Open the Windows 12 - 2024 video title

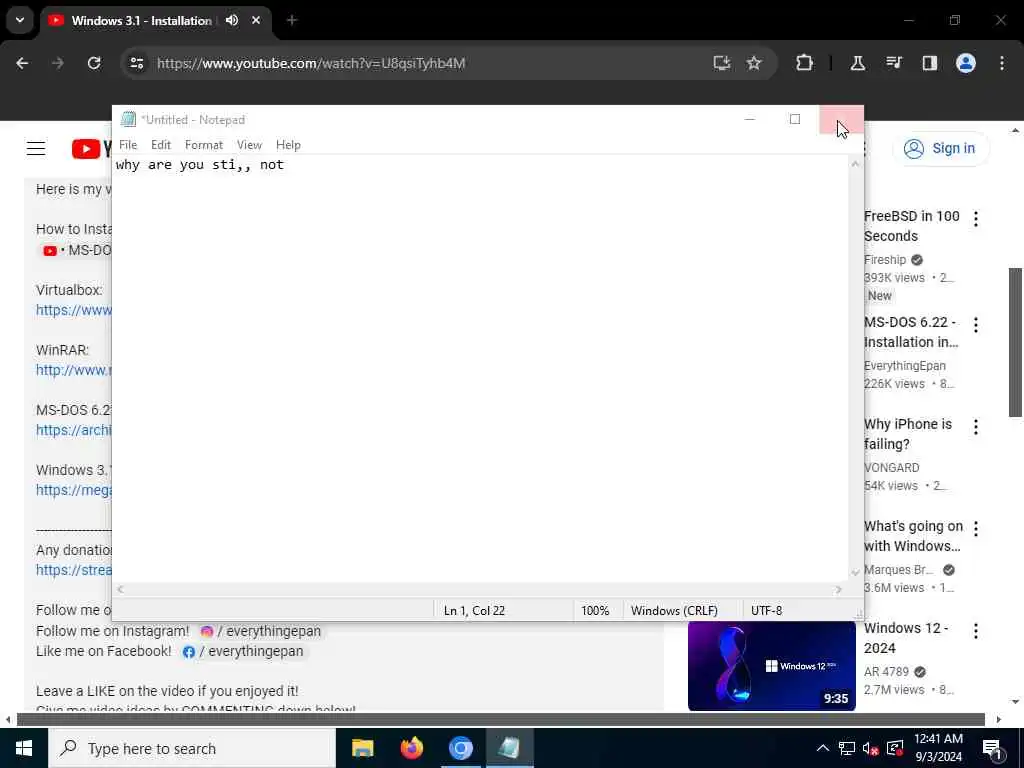point(906,637)
